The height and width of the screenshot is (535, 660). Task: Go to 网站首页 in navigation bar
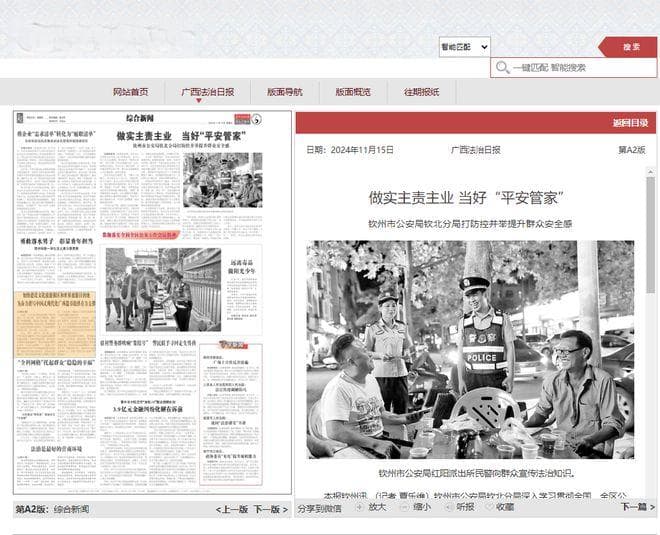click(x=130, y=92)
